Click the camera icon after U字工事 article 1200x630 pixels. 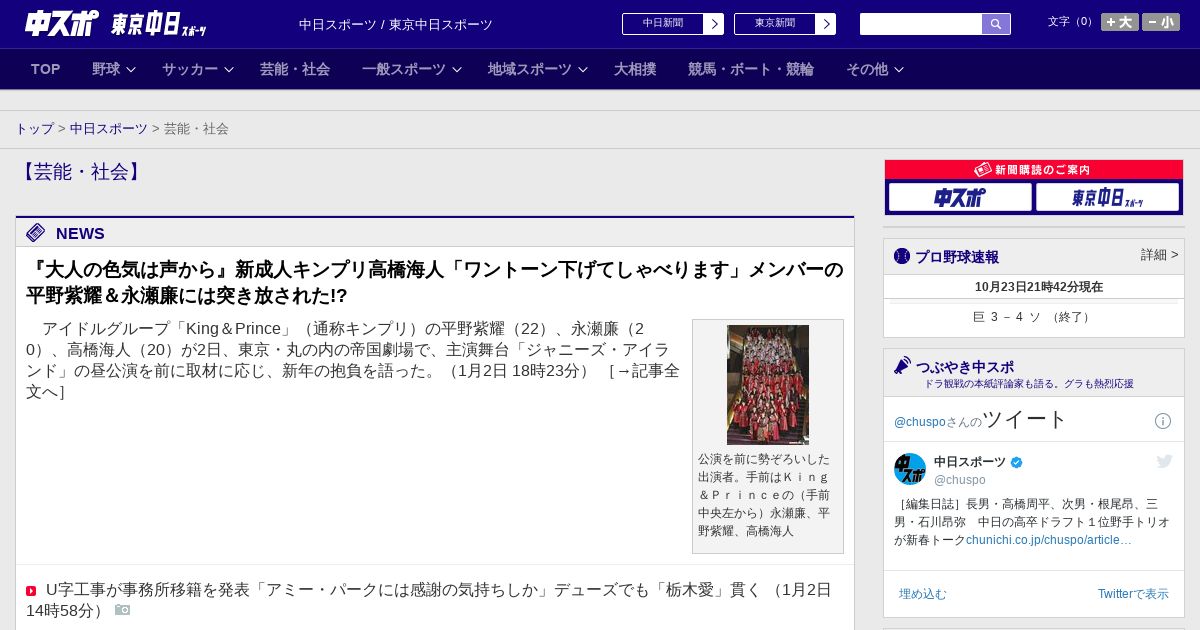pyautogui.click(x=122, y=610)
